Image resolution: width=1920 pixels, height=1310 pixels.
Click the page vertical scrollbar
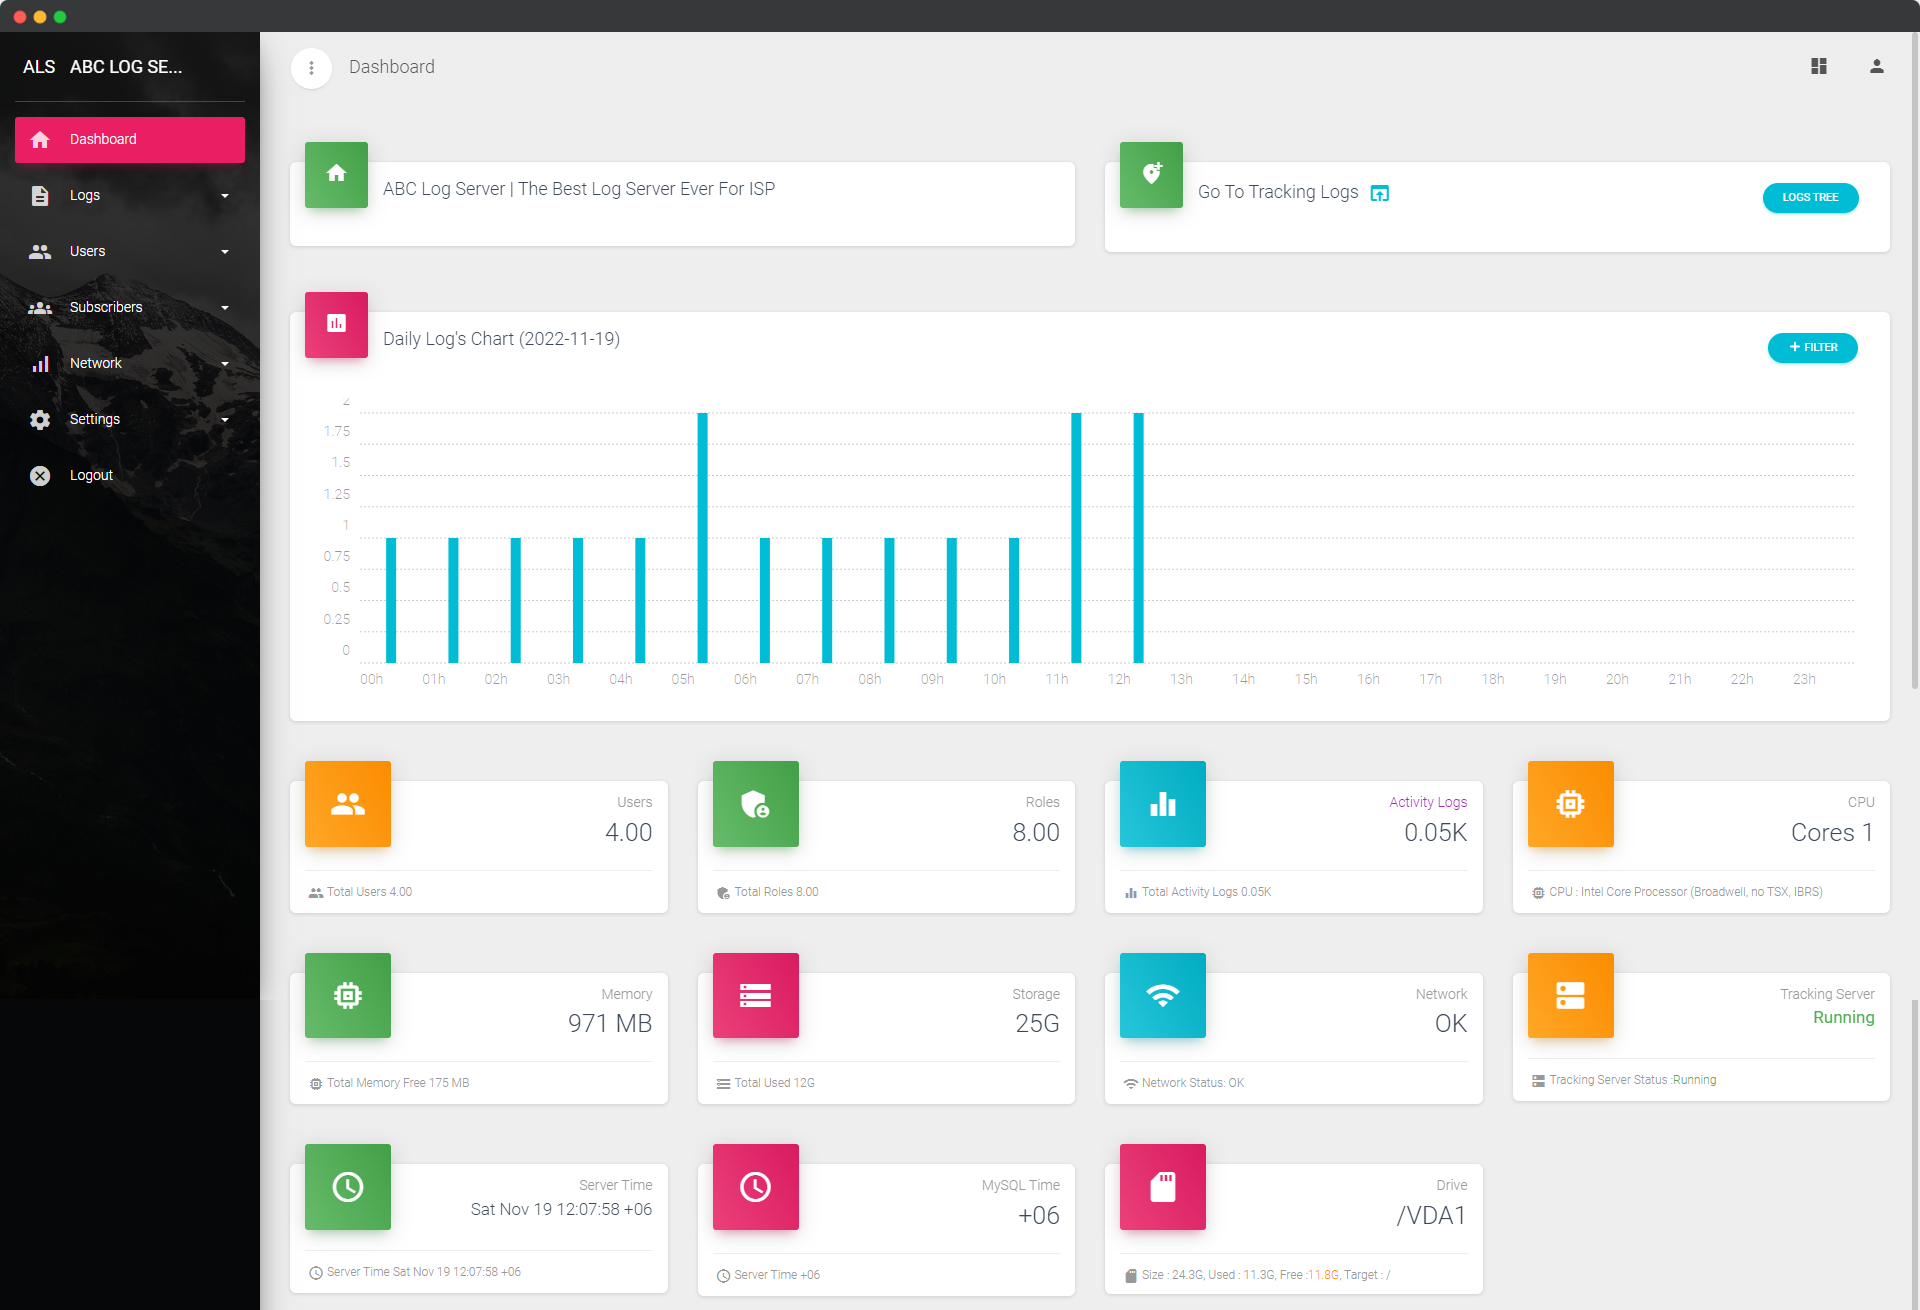[1914, 360]
